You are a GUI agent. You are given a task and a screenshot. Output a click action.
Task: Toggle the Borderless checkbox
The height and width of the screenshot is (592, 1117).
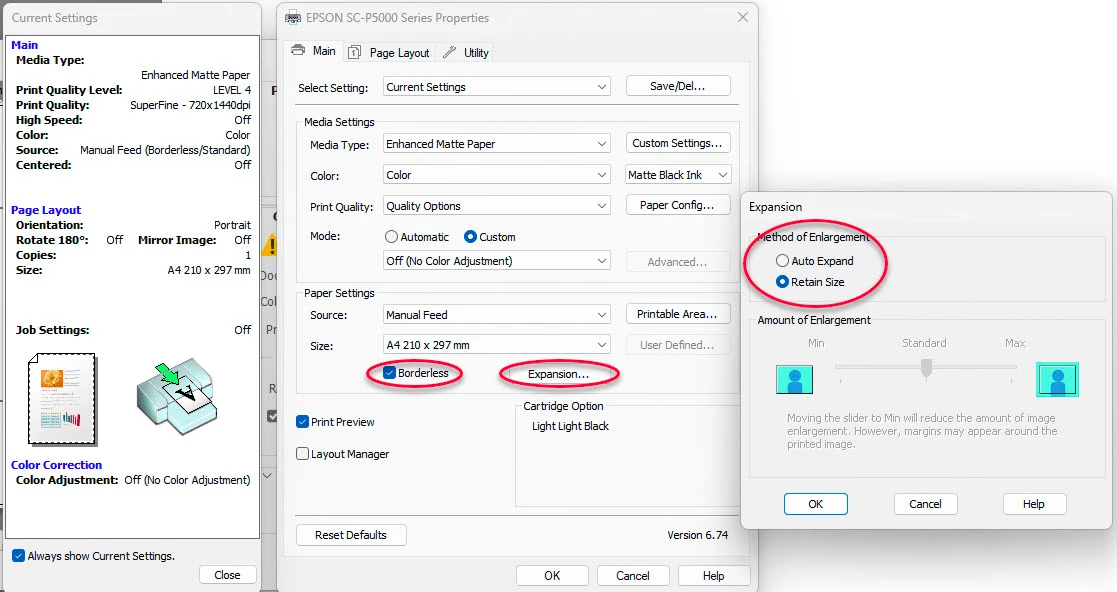tap(389, 373)
